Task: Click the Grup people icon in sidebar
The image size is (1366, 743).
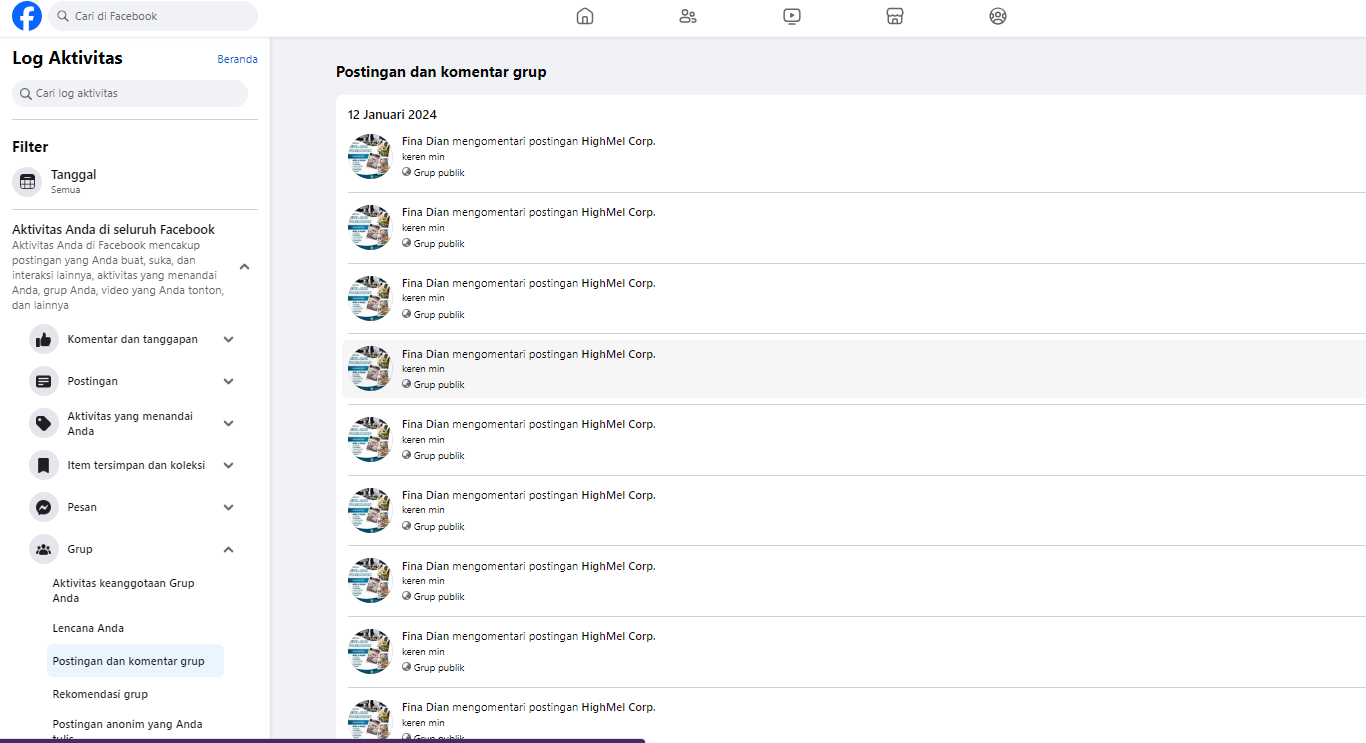Action: coord(44,550)
